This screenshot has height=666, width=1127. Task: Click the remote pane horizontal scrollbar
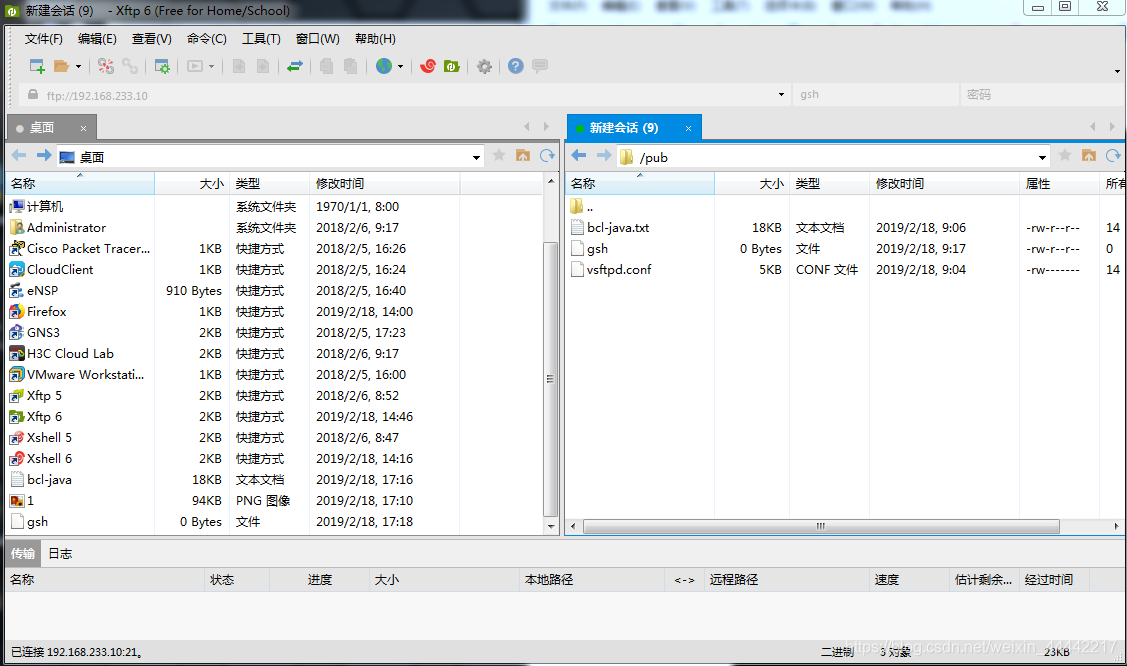coord(821,527)
